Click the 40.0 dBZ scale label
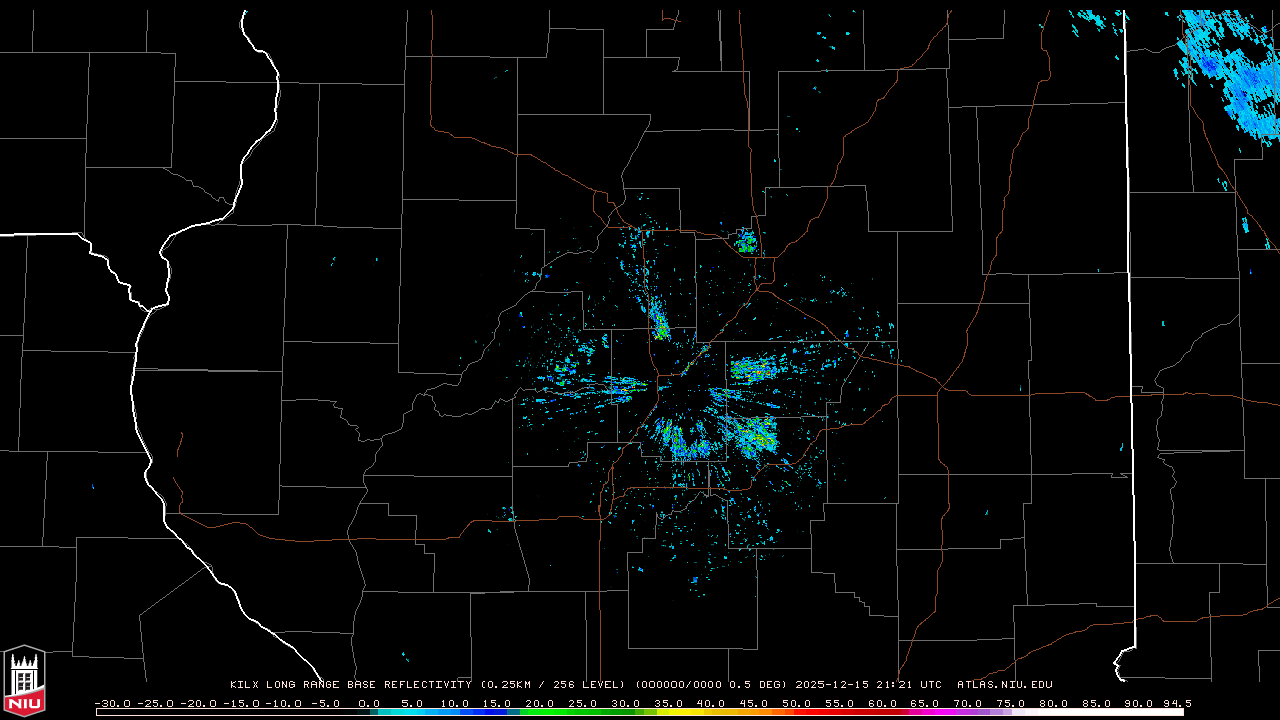The image size is (1280, 720). tap(712, 703)
